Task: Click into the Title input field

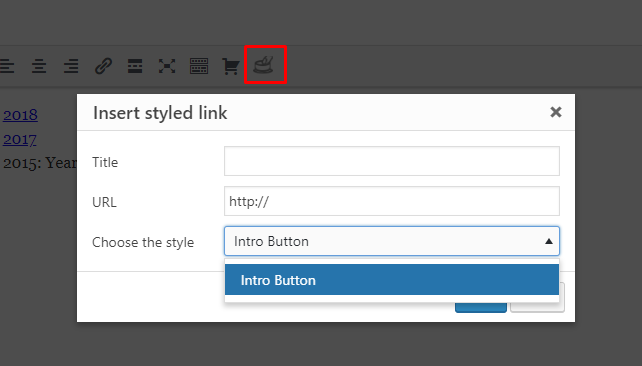Action: 392,161
